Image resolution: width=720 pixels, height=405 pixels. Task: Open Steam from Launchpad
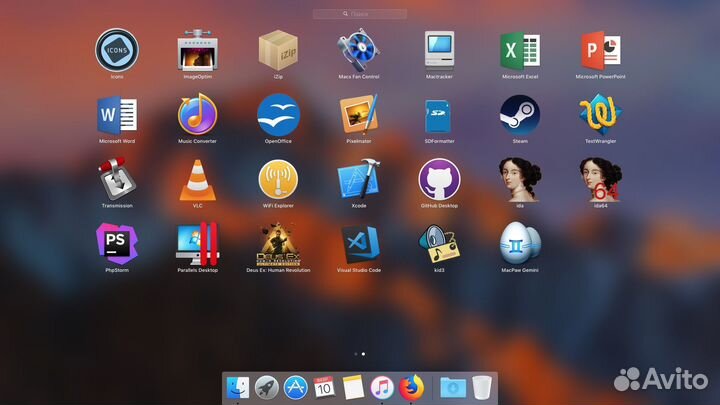520,114
